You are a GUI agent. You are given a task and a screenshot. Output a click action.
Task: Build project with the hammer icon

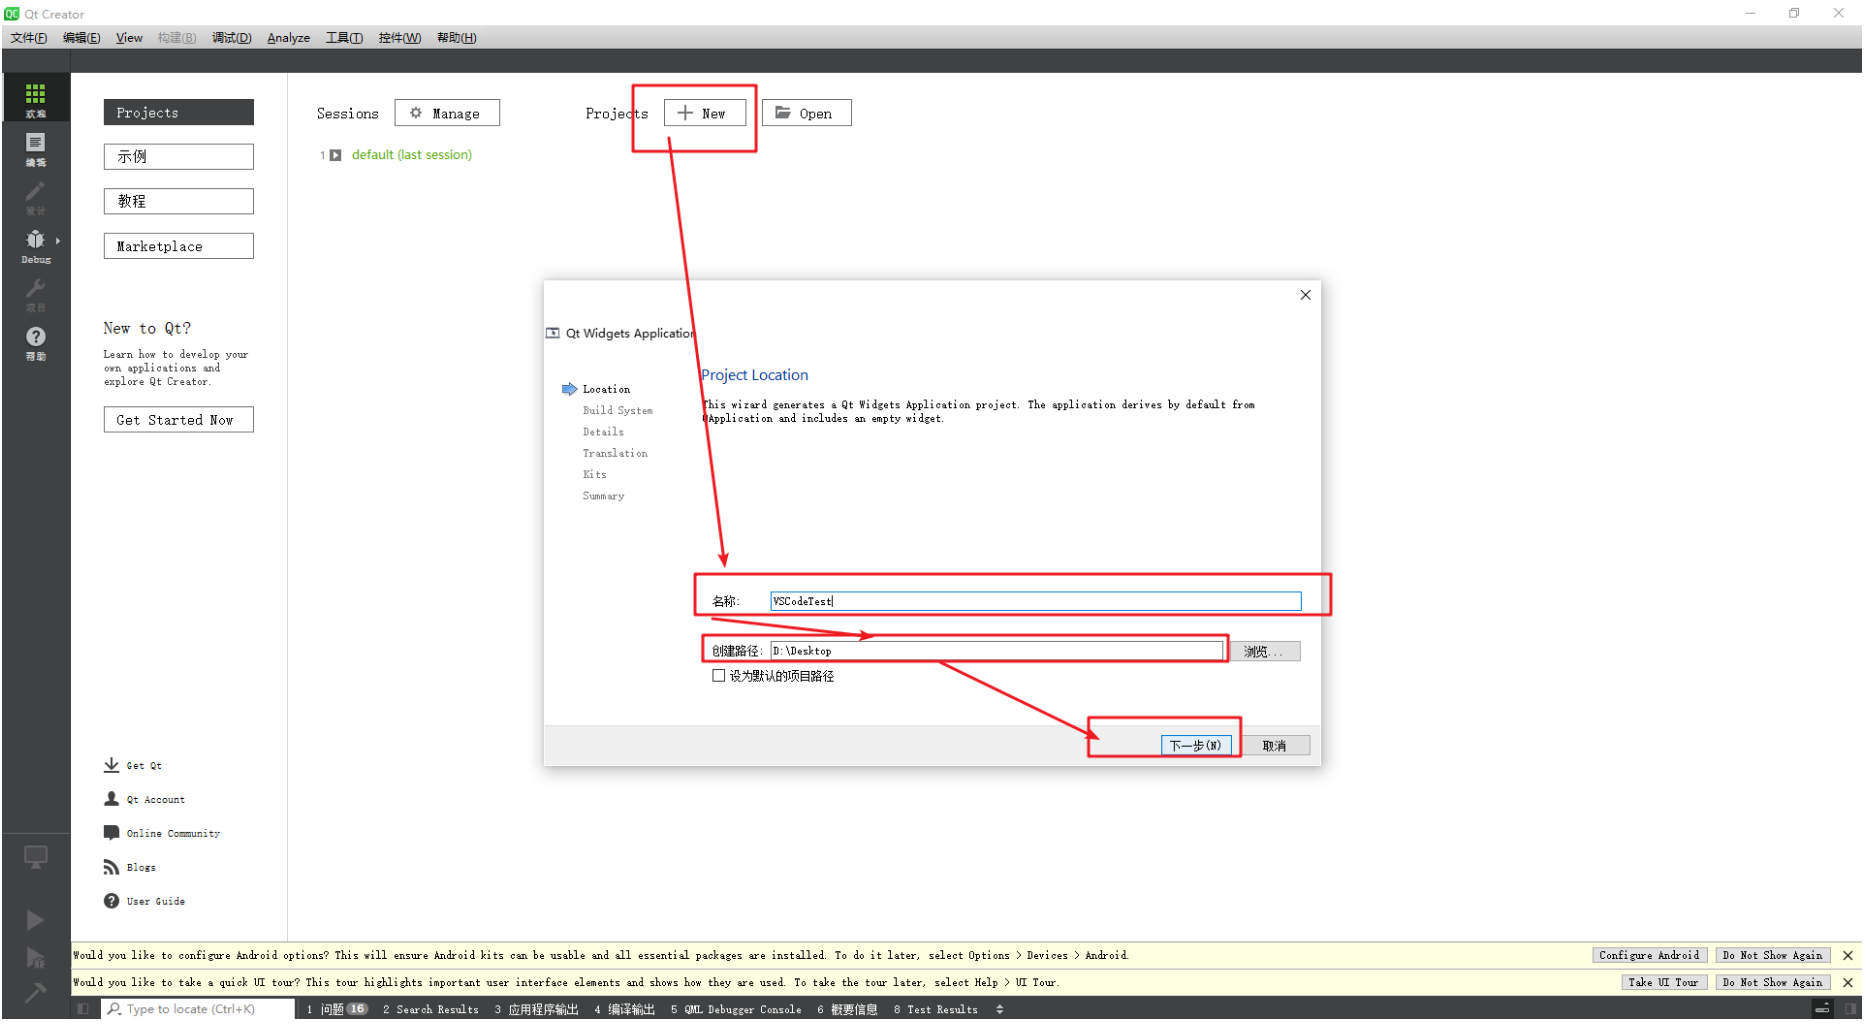coord(35,992)
